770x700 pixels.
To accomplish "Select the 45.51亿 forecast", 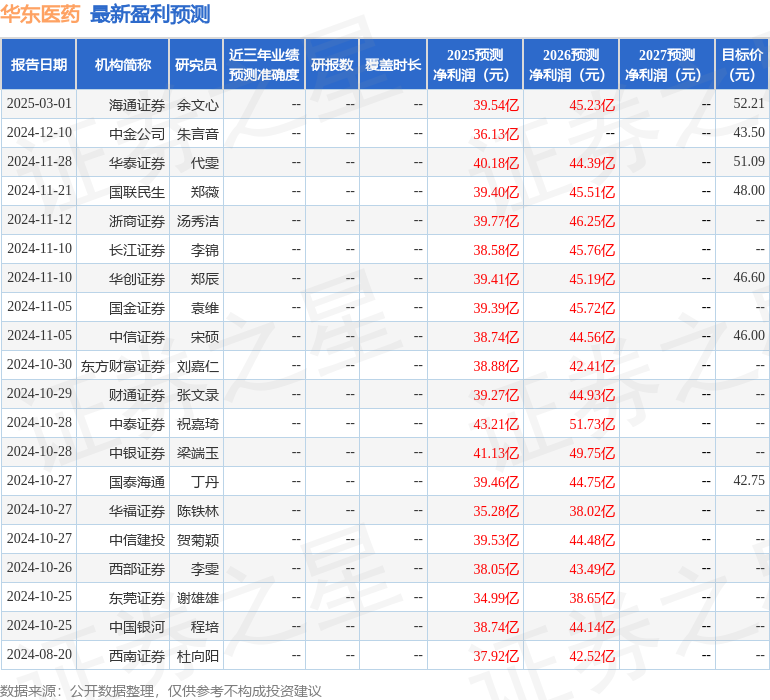I will tap(592, 192).
